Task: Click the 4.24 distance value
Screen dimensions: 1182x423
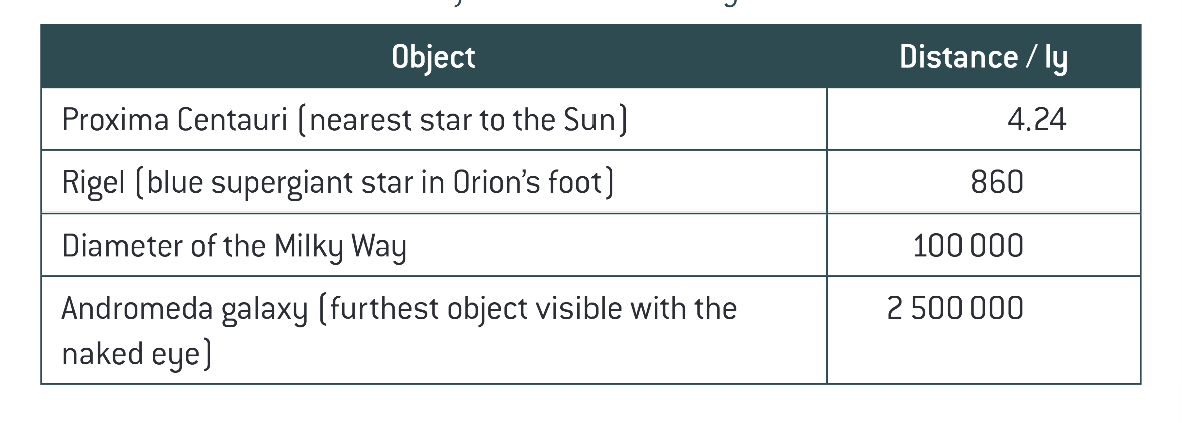Action: pyautogui.click(x=1037, y=121)
